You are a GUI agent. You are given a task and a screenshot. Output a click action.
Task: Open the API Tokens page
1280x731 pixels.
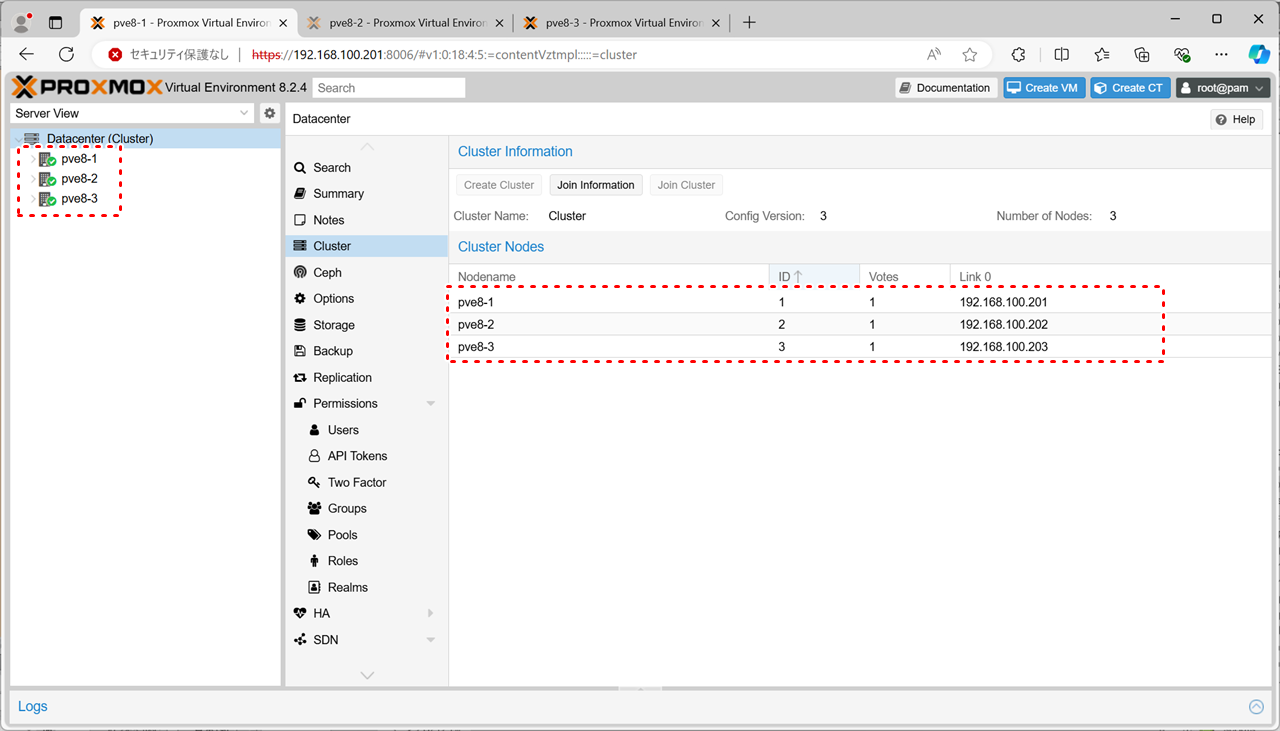(357, 456)
